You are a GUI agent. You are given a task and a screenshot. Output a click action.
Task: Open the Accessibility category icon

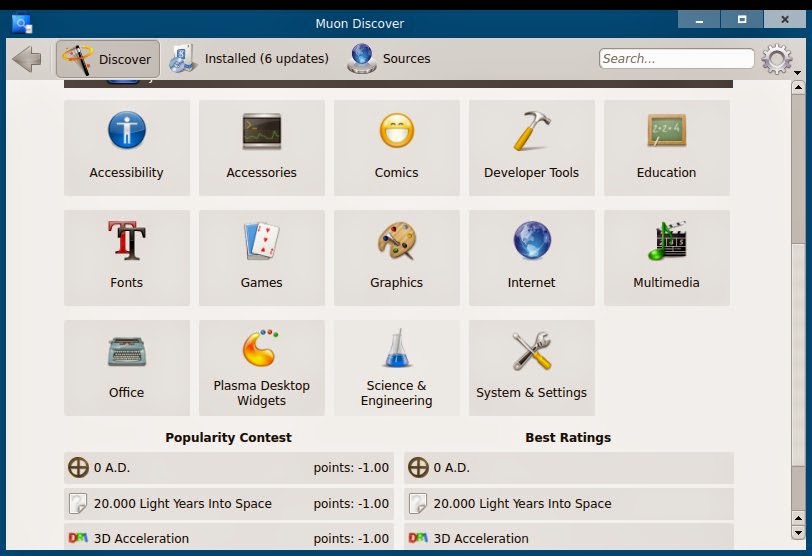coord(127,129)
